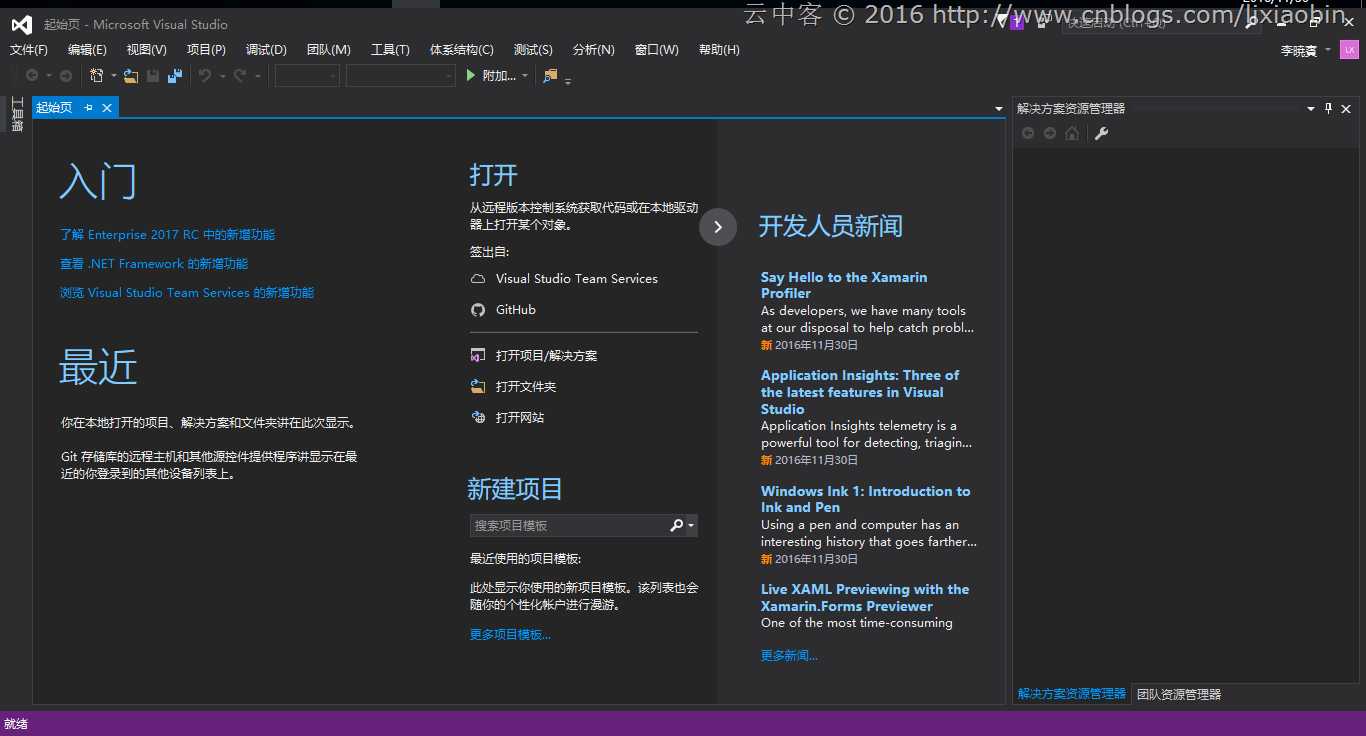The height and width of the screenshot is (736, 1366).
Task: Open the account dropdown next to 李晓宾
Action: 1328,50
